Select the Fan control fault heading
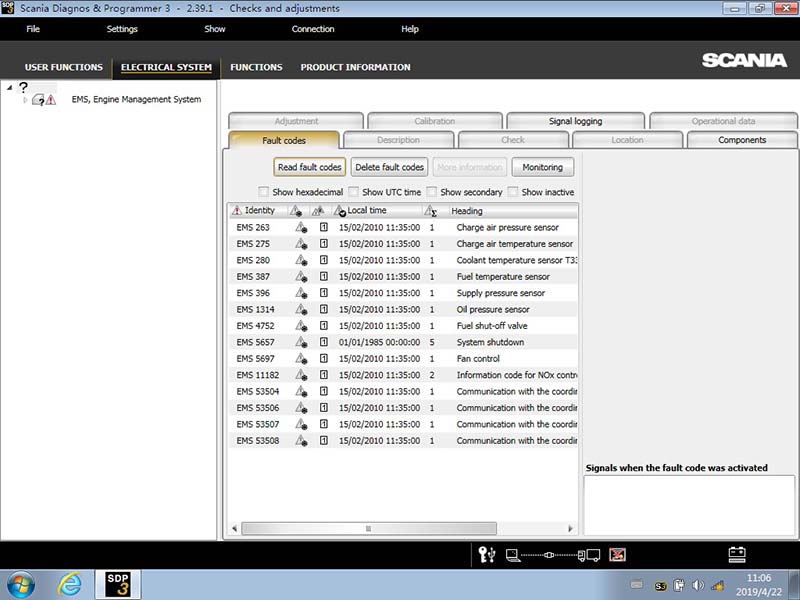 pos(478,359)
